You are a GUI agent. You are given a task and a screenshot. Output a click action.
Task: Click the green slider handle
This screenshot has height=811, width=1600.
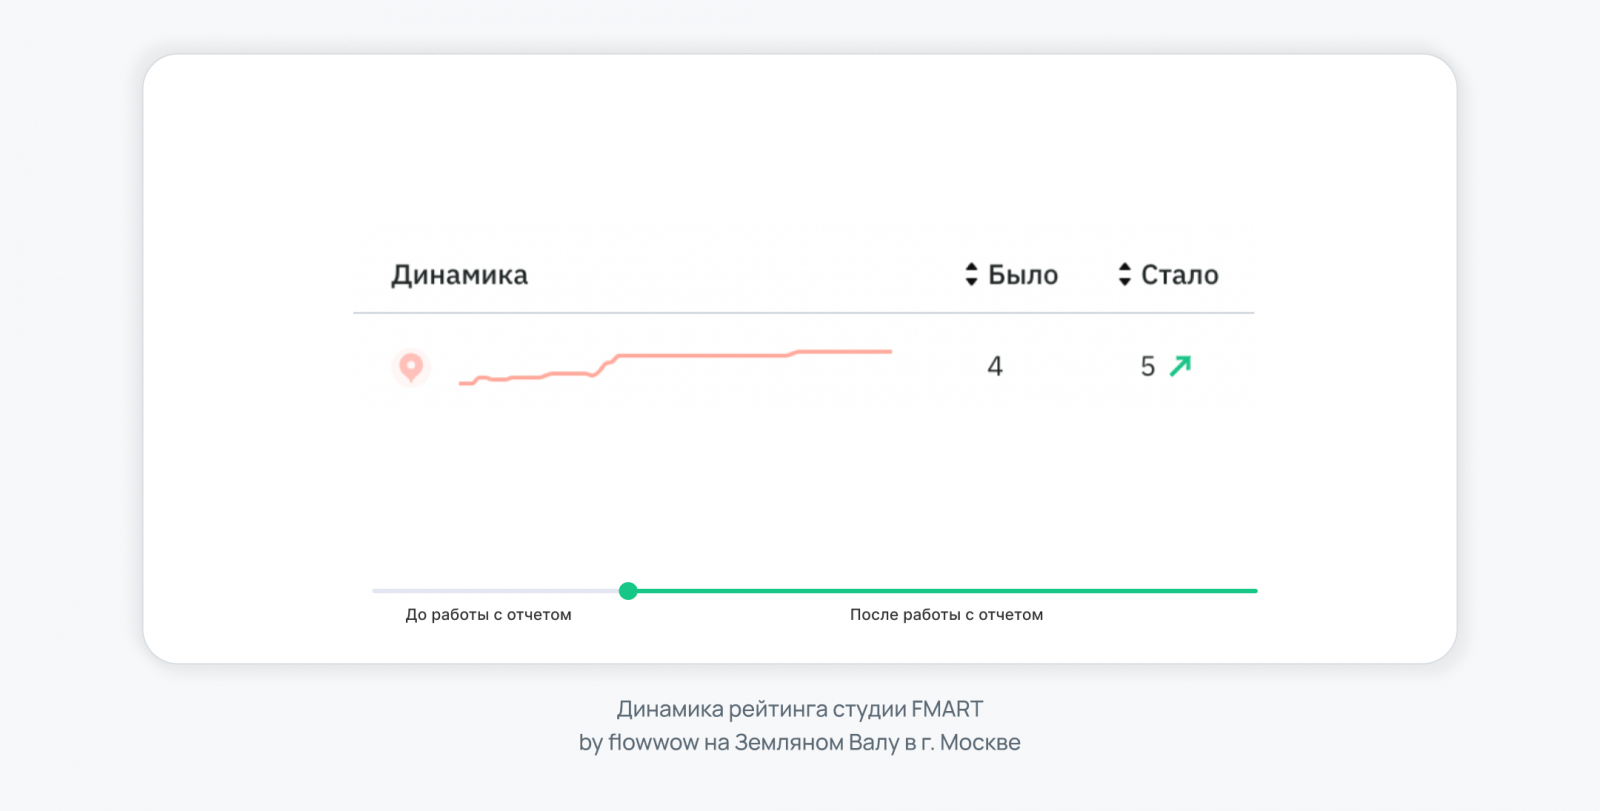point(628,591)
